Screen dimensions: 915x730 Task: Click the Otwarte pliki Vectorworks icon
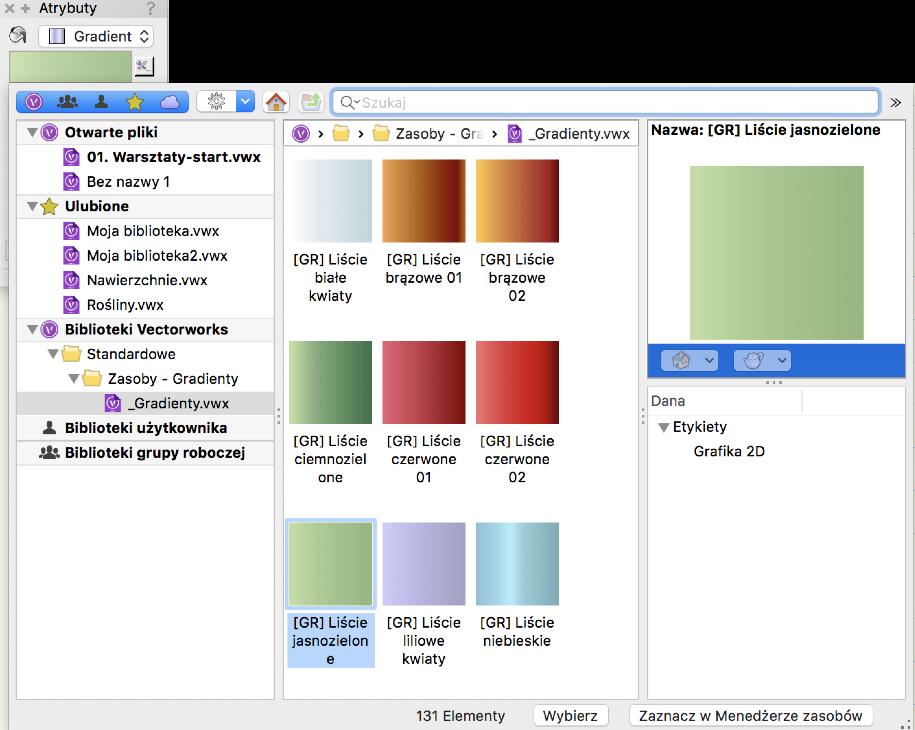point(50,132)
